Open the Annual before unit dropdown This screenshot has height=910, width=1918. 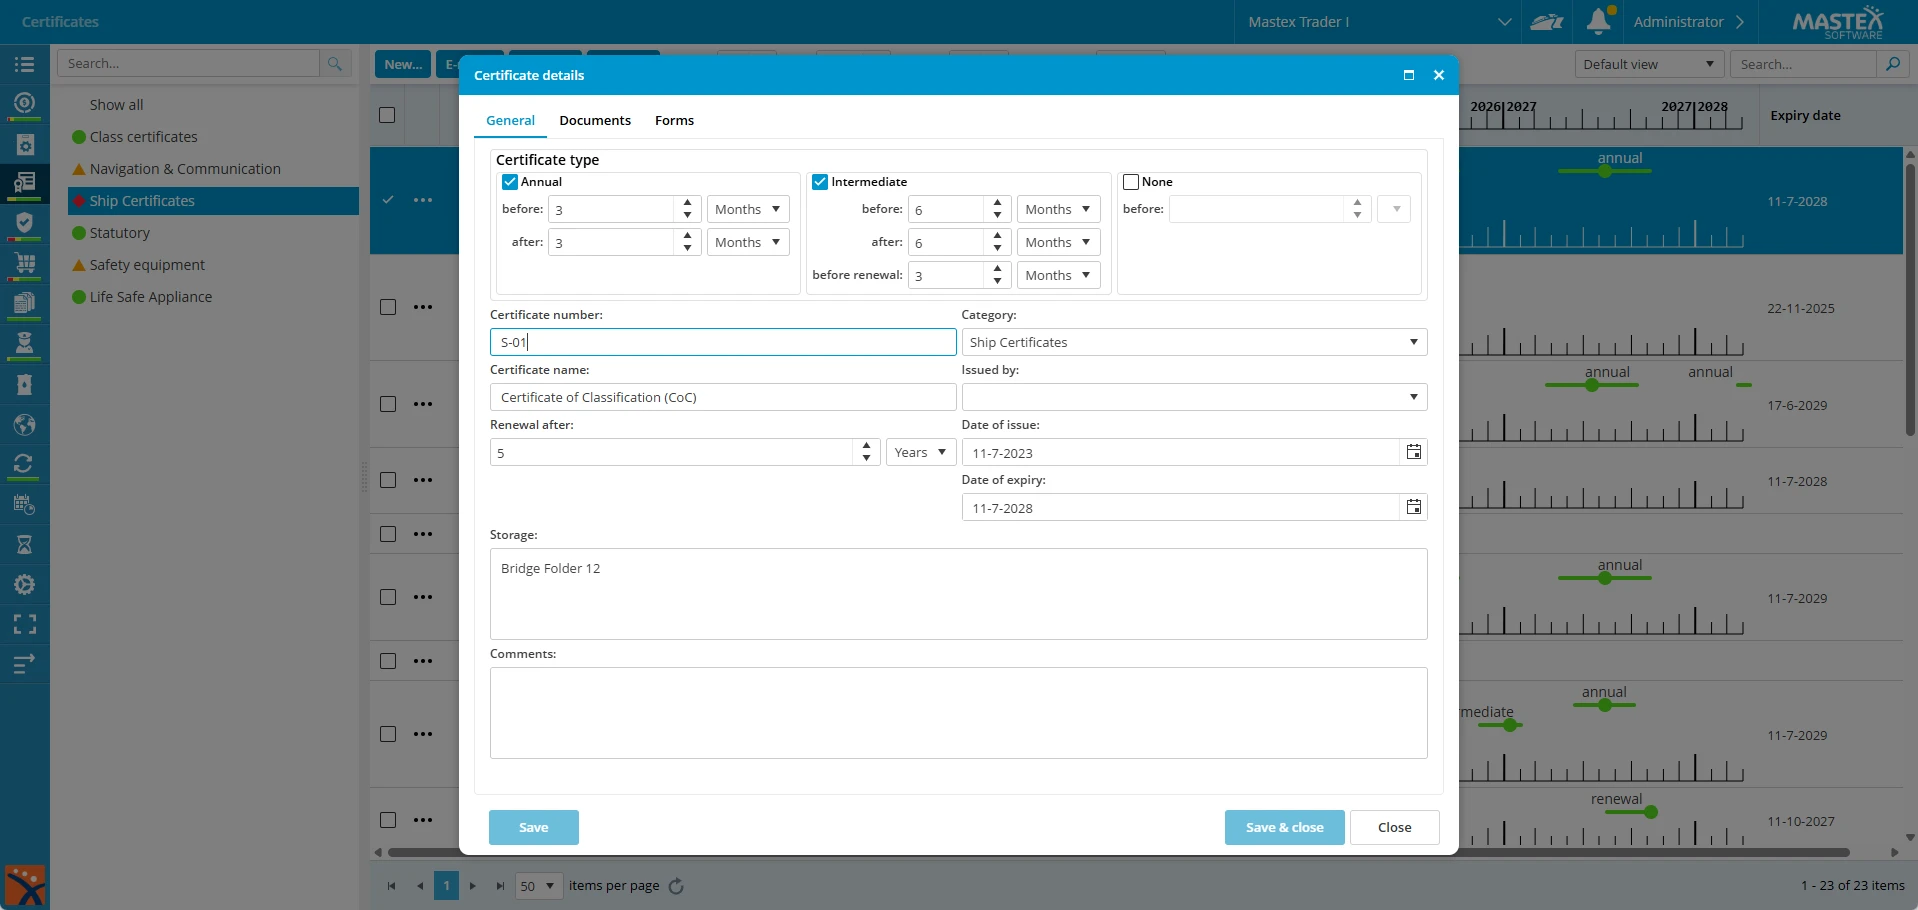748,209
